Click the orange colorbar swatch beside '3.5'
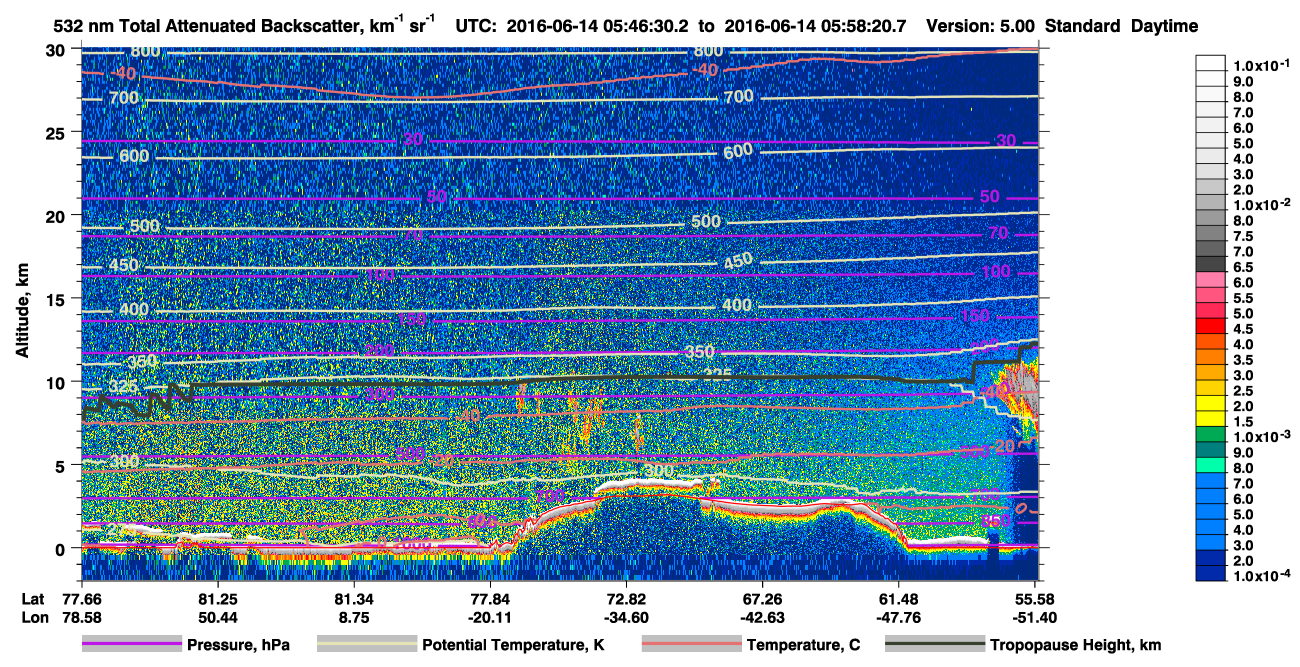Viewport: 1300px width, 667px height. [1211, 358]
